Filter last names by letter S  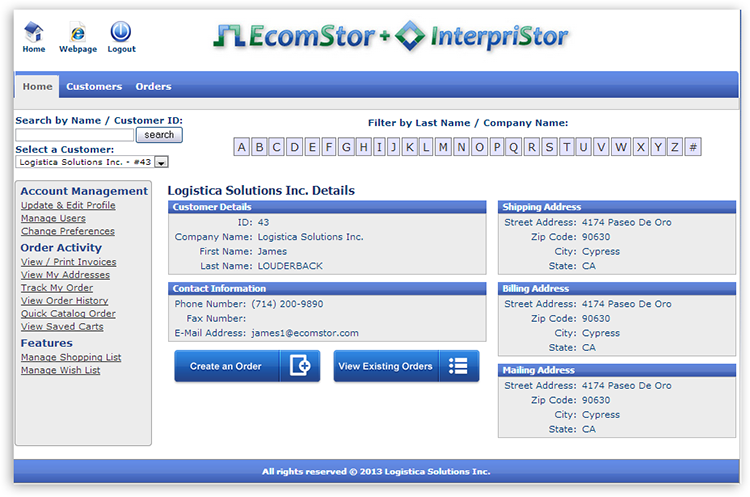pyautogui.click(x=549, y=147)
